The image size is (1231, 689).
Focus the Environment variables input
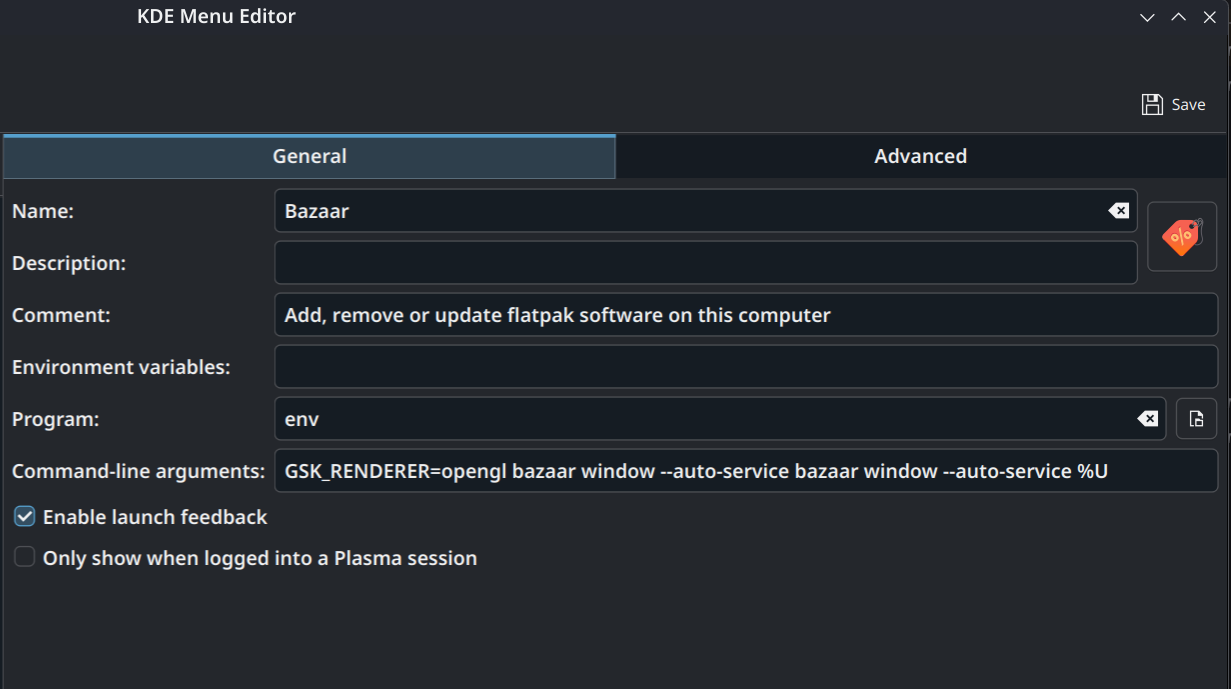746,367
